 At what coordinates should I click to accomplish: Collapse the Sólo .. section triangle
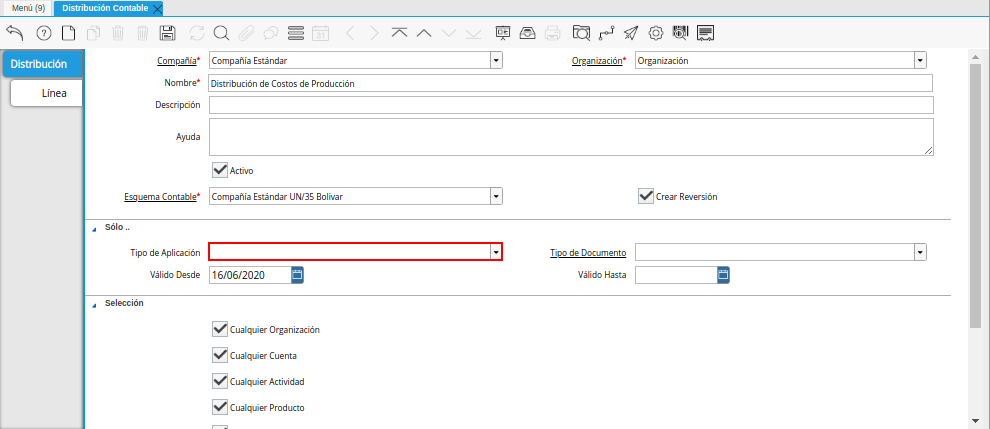click(95, 229)
